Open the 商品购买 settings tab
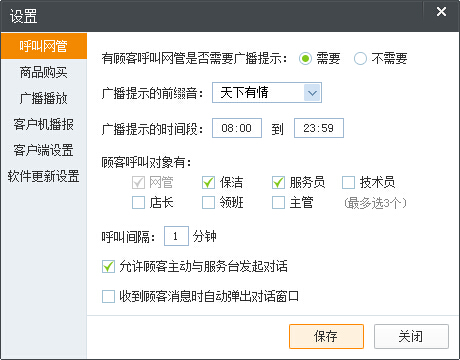The height and width of the screenshot is (360, 460). [x=44, y=72]
